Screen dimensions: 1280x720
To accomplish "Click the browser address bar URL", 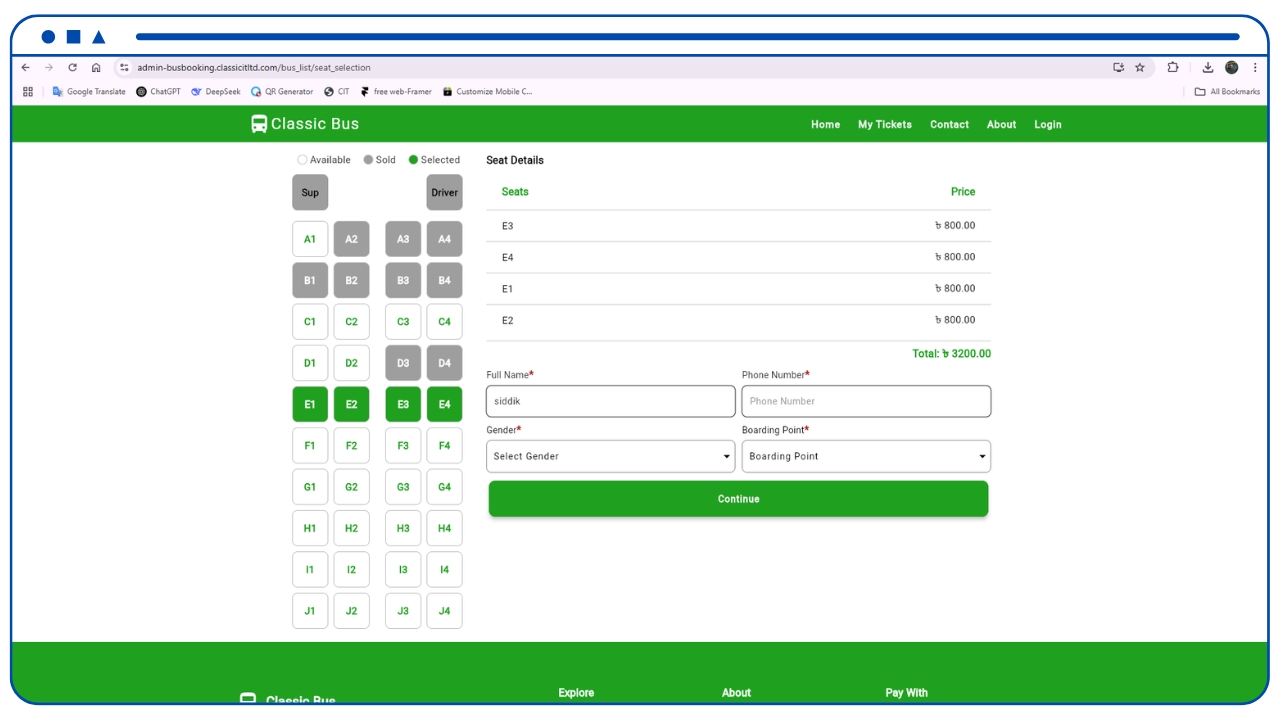I will 254,68.
